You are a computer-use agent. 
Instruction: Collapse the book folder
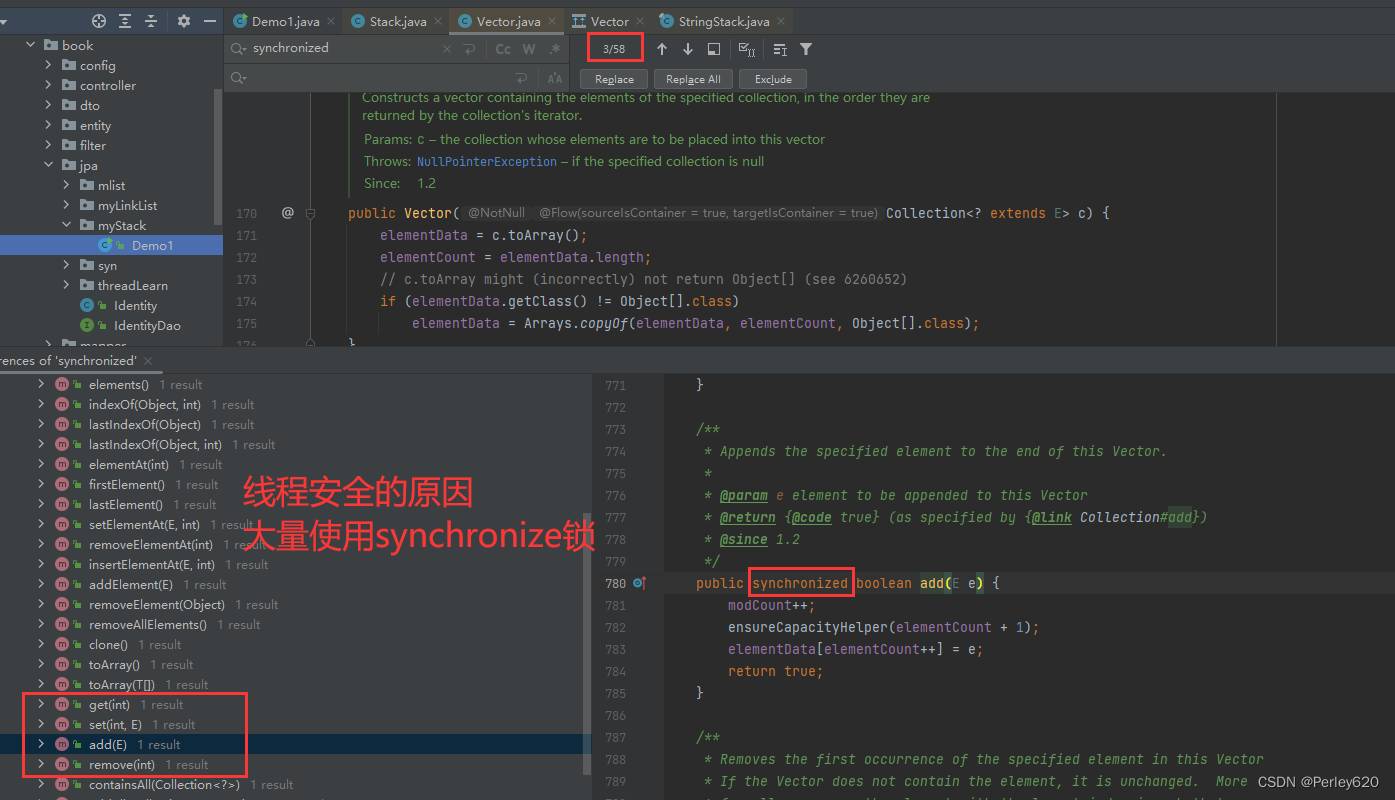(30, 45)
